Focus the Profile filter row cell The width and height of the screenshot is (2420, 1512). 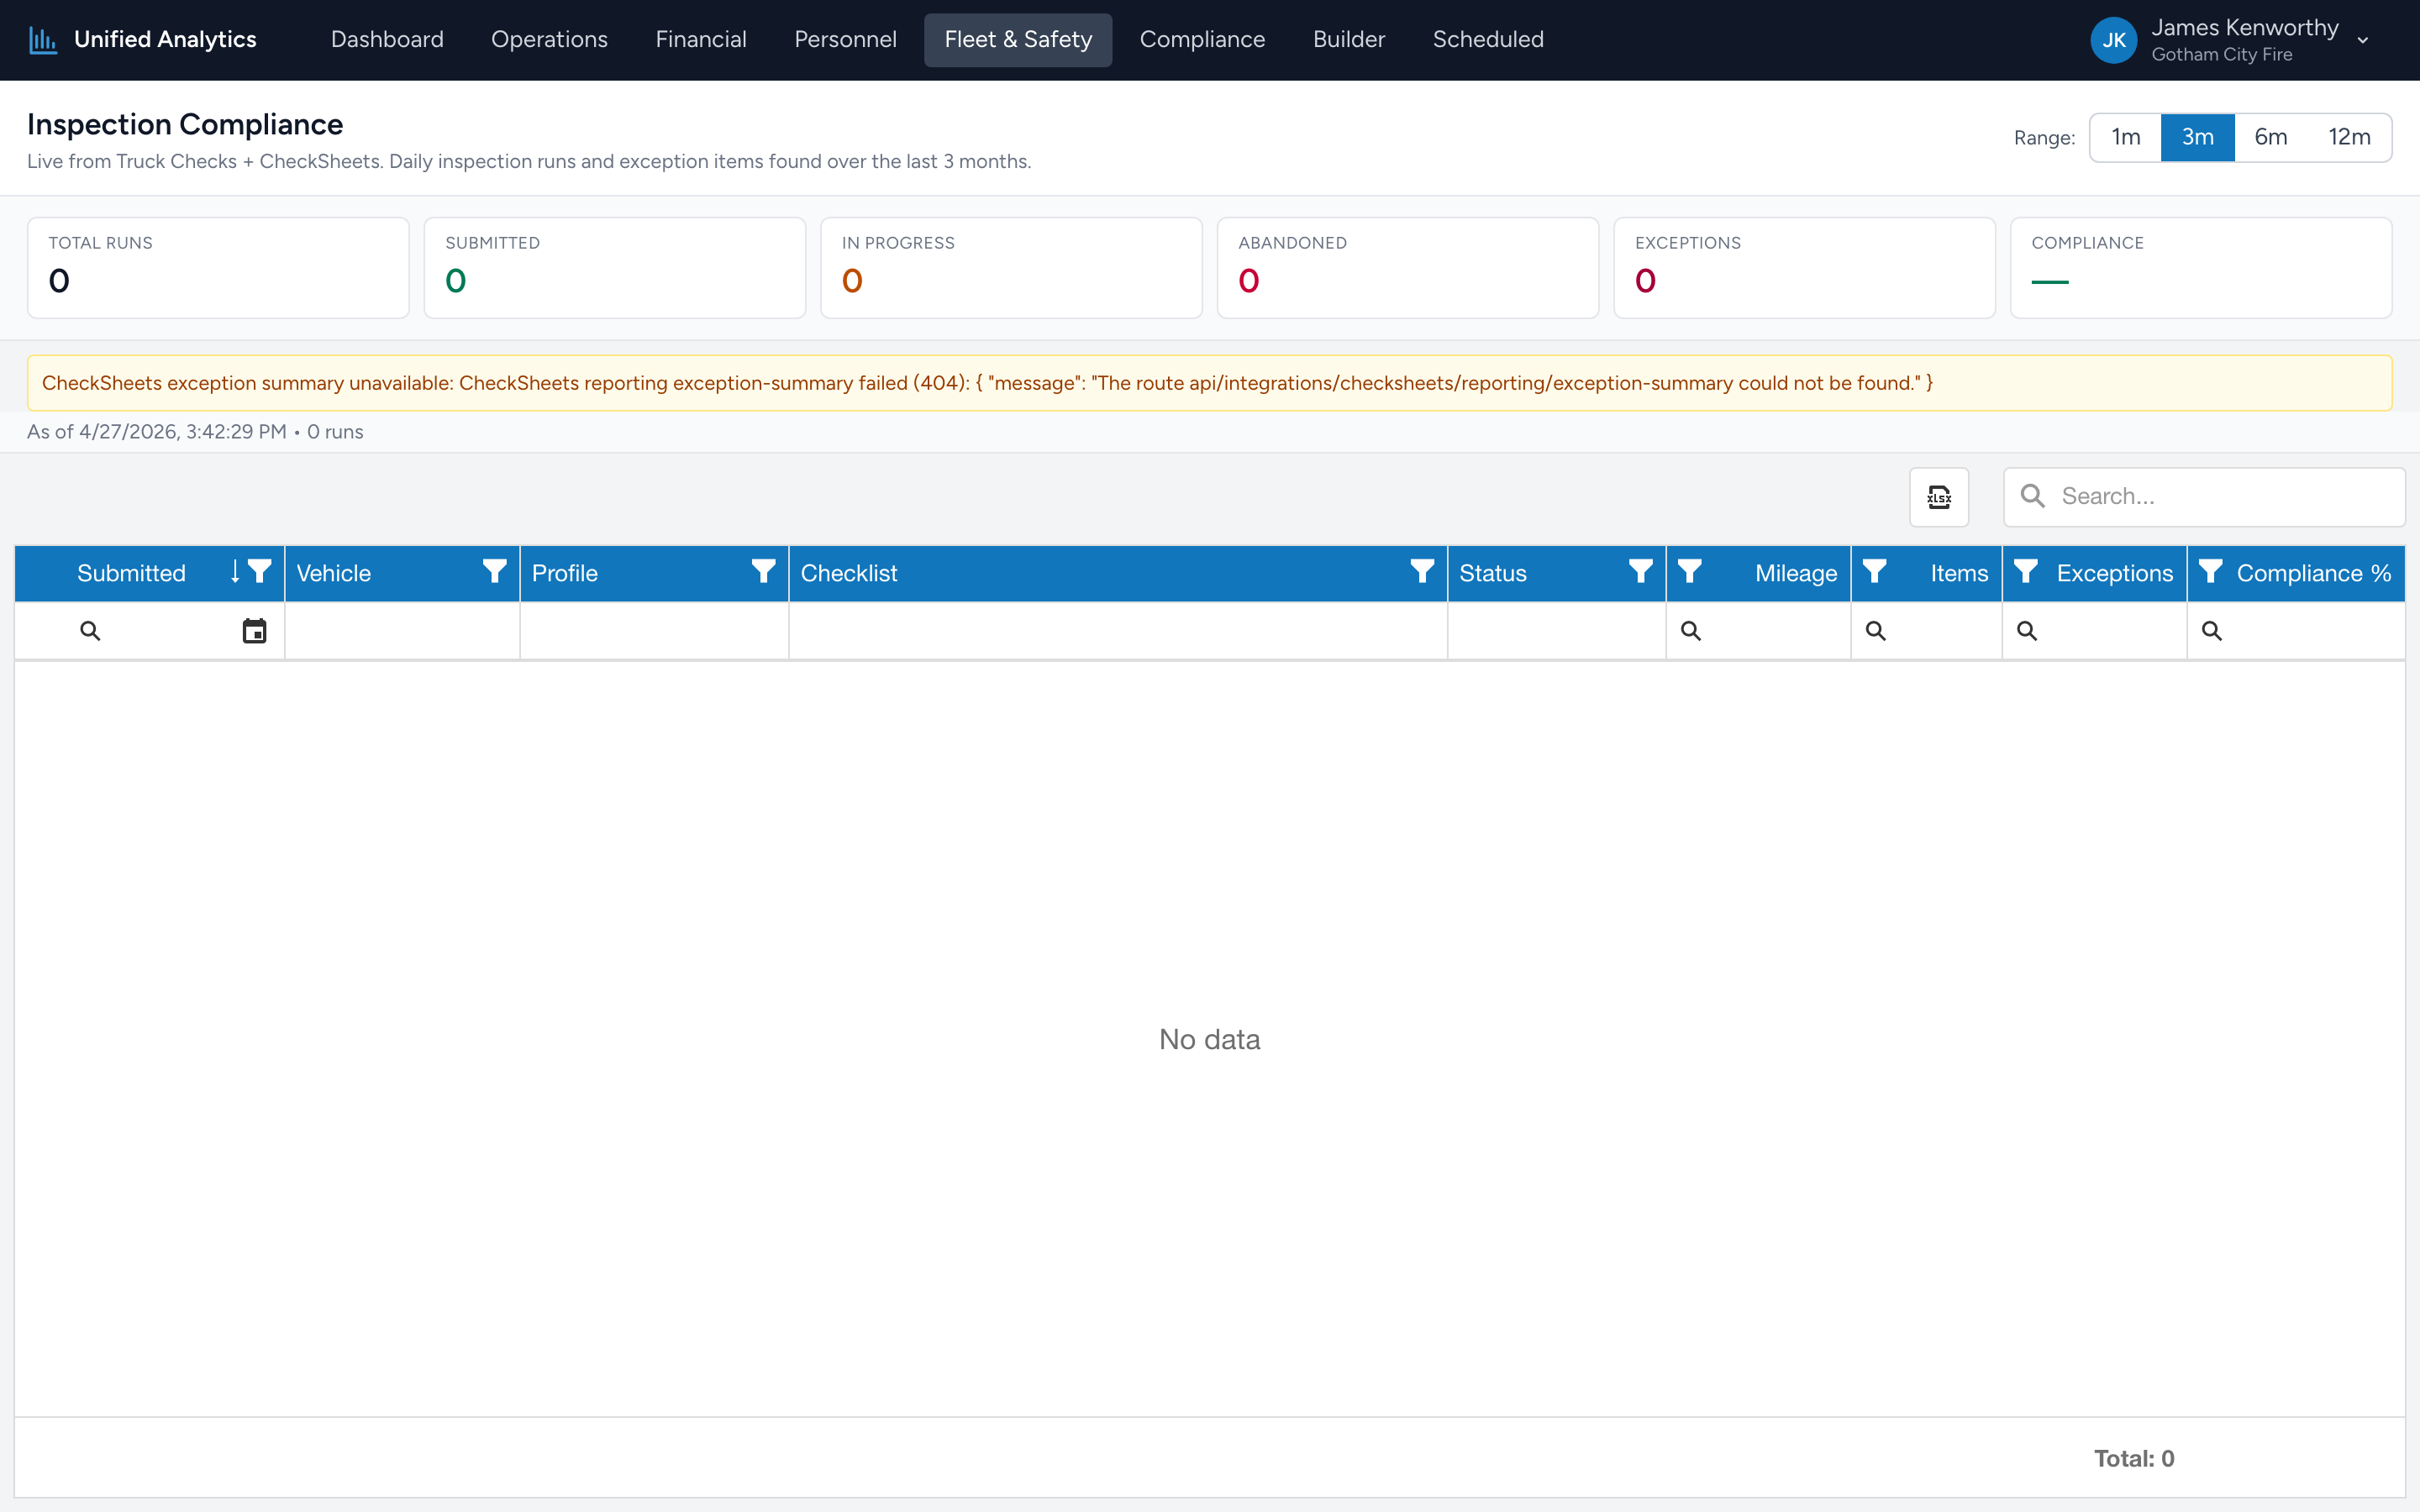point(654,631)
